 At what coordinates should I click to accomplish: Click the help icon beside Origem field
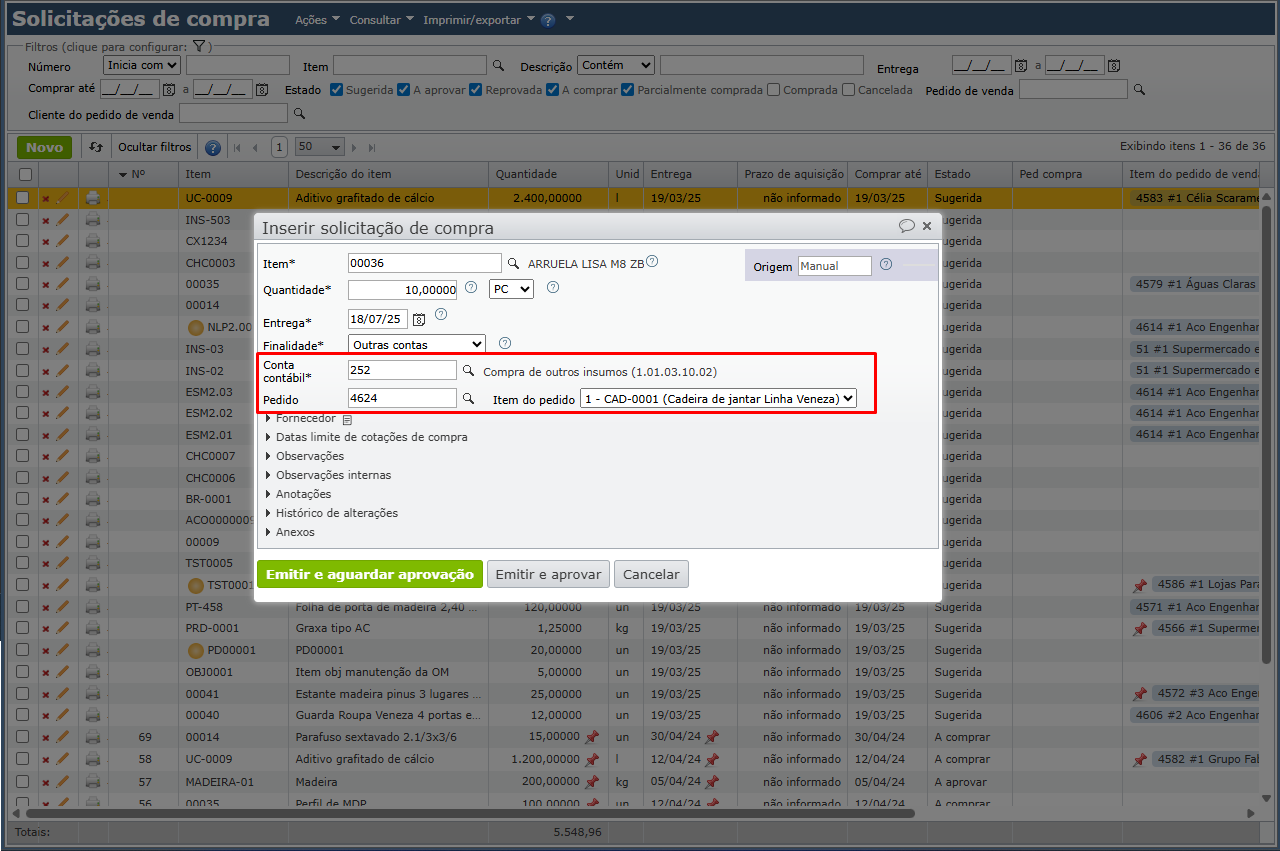click(885, 265)
